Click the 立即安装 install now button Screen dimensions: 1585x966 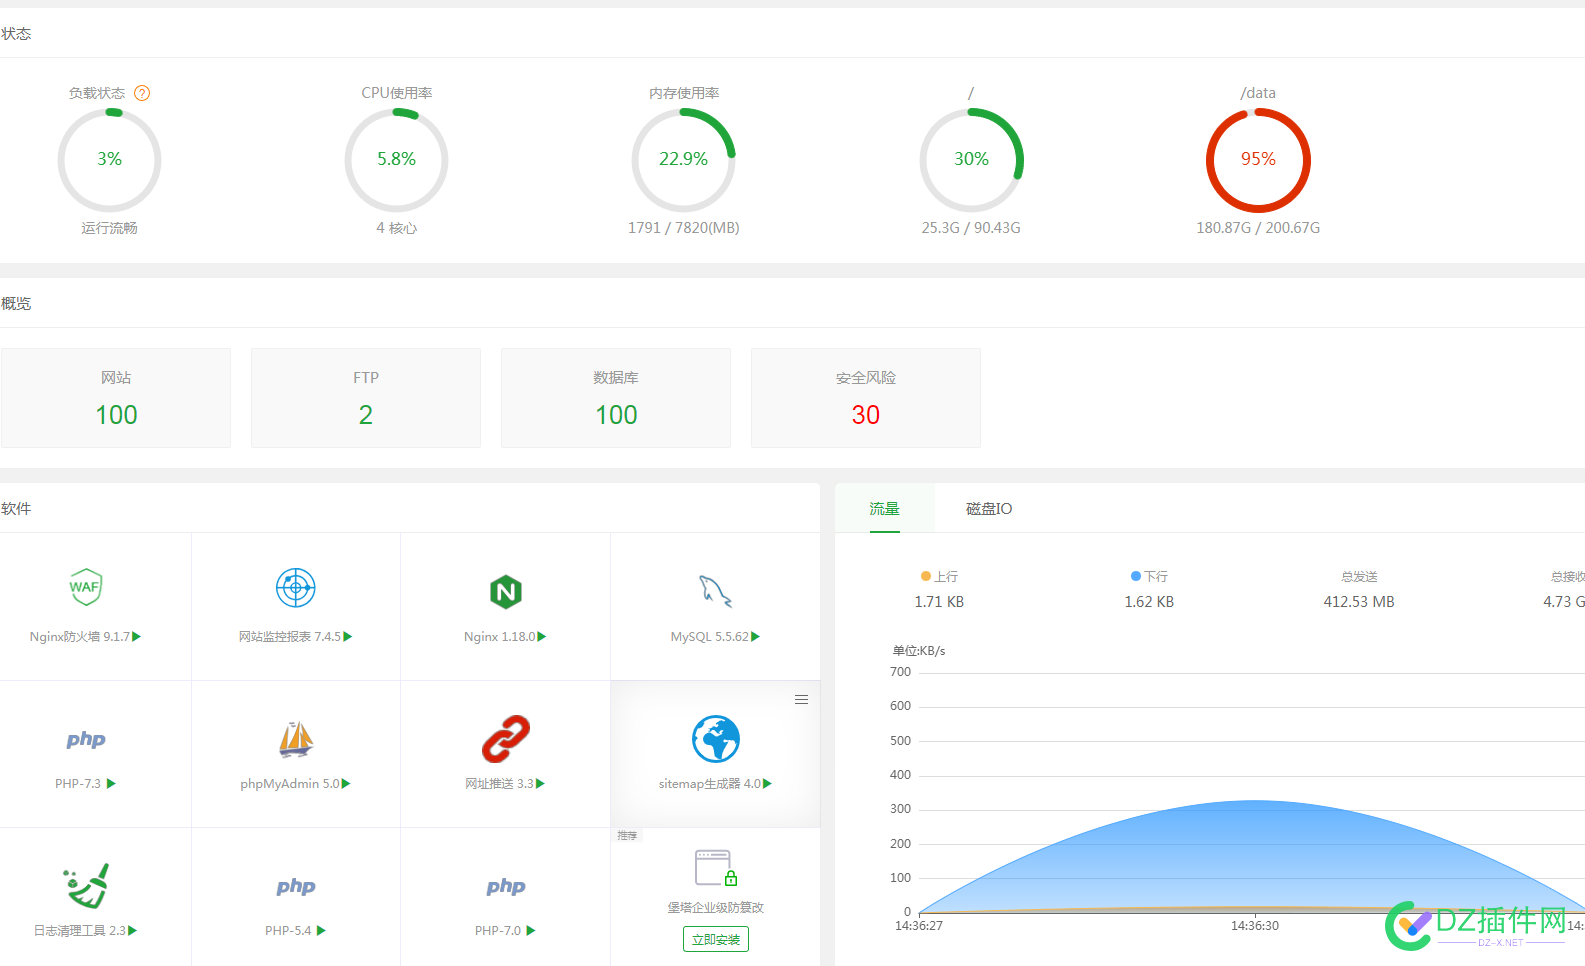pos(716,940)
